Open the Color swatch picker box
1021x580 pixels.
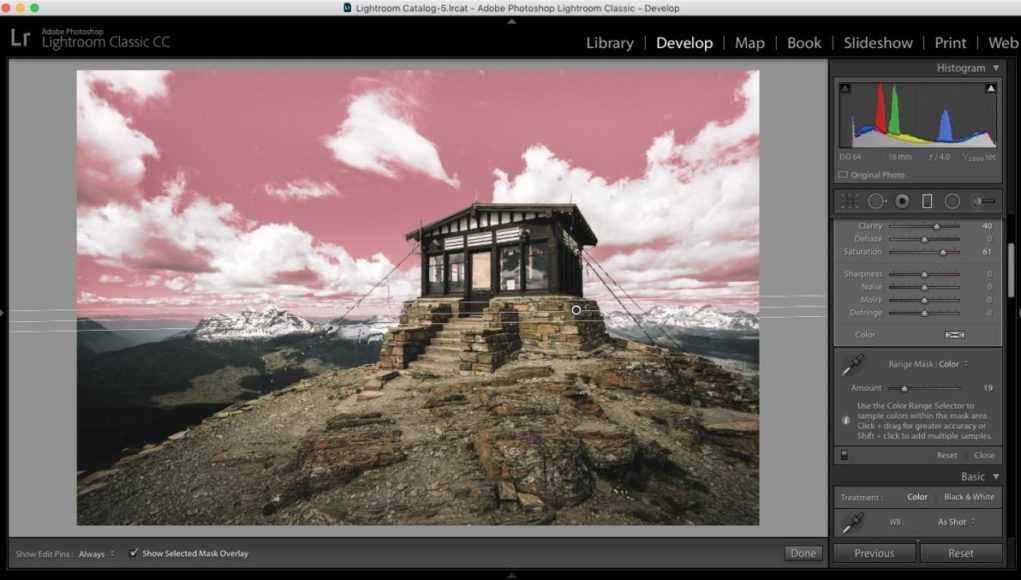pyautogui.click(x=955, y=335)
